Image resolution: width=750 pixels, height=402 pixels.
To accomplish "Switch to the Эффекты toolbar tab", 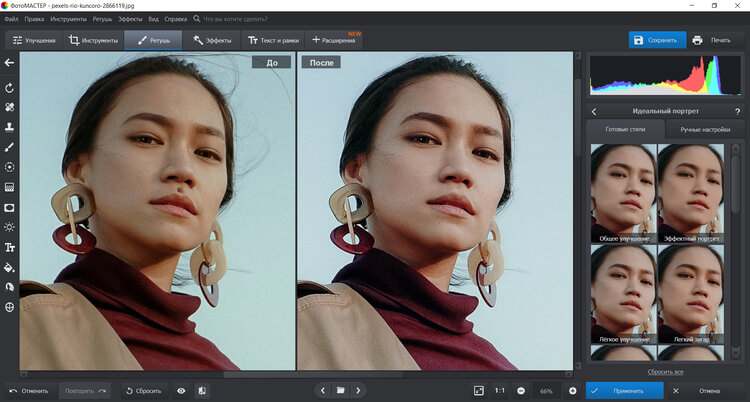I will (212, 40).
